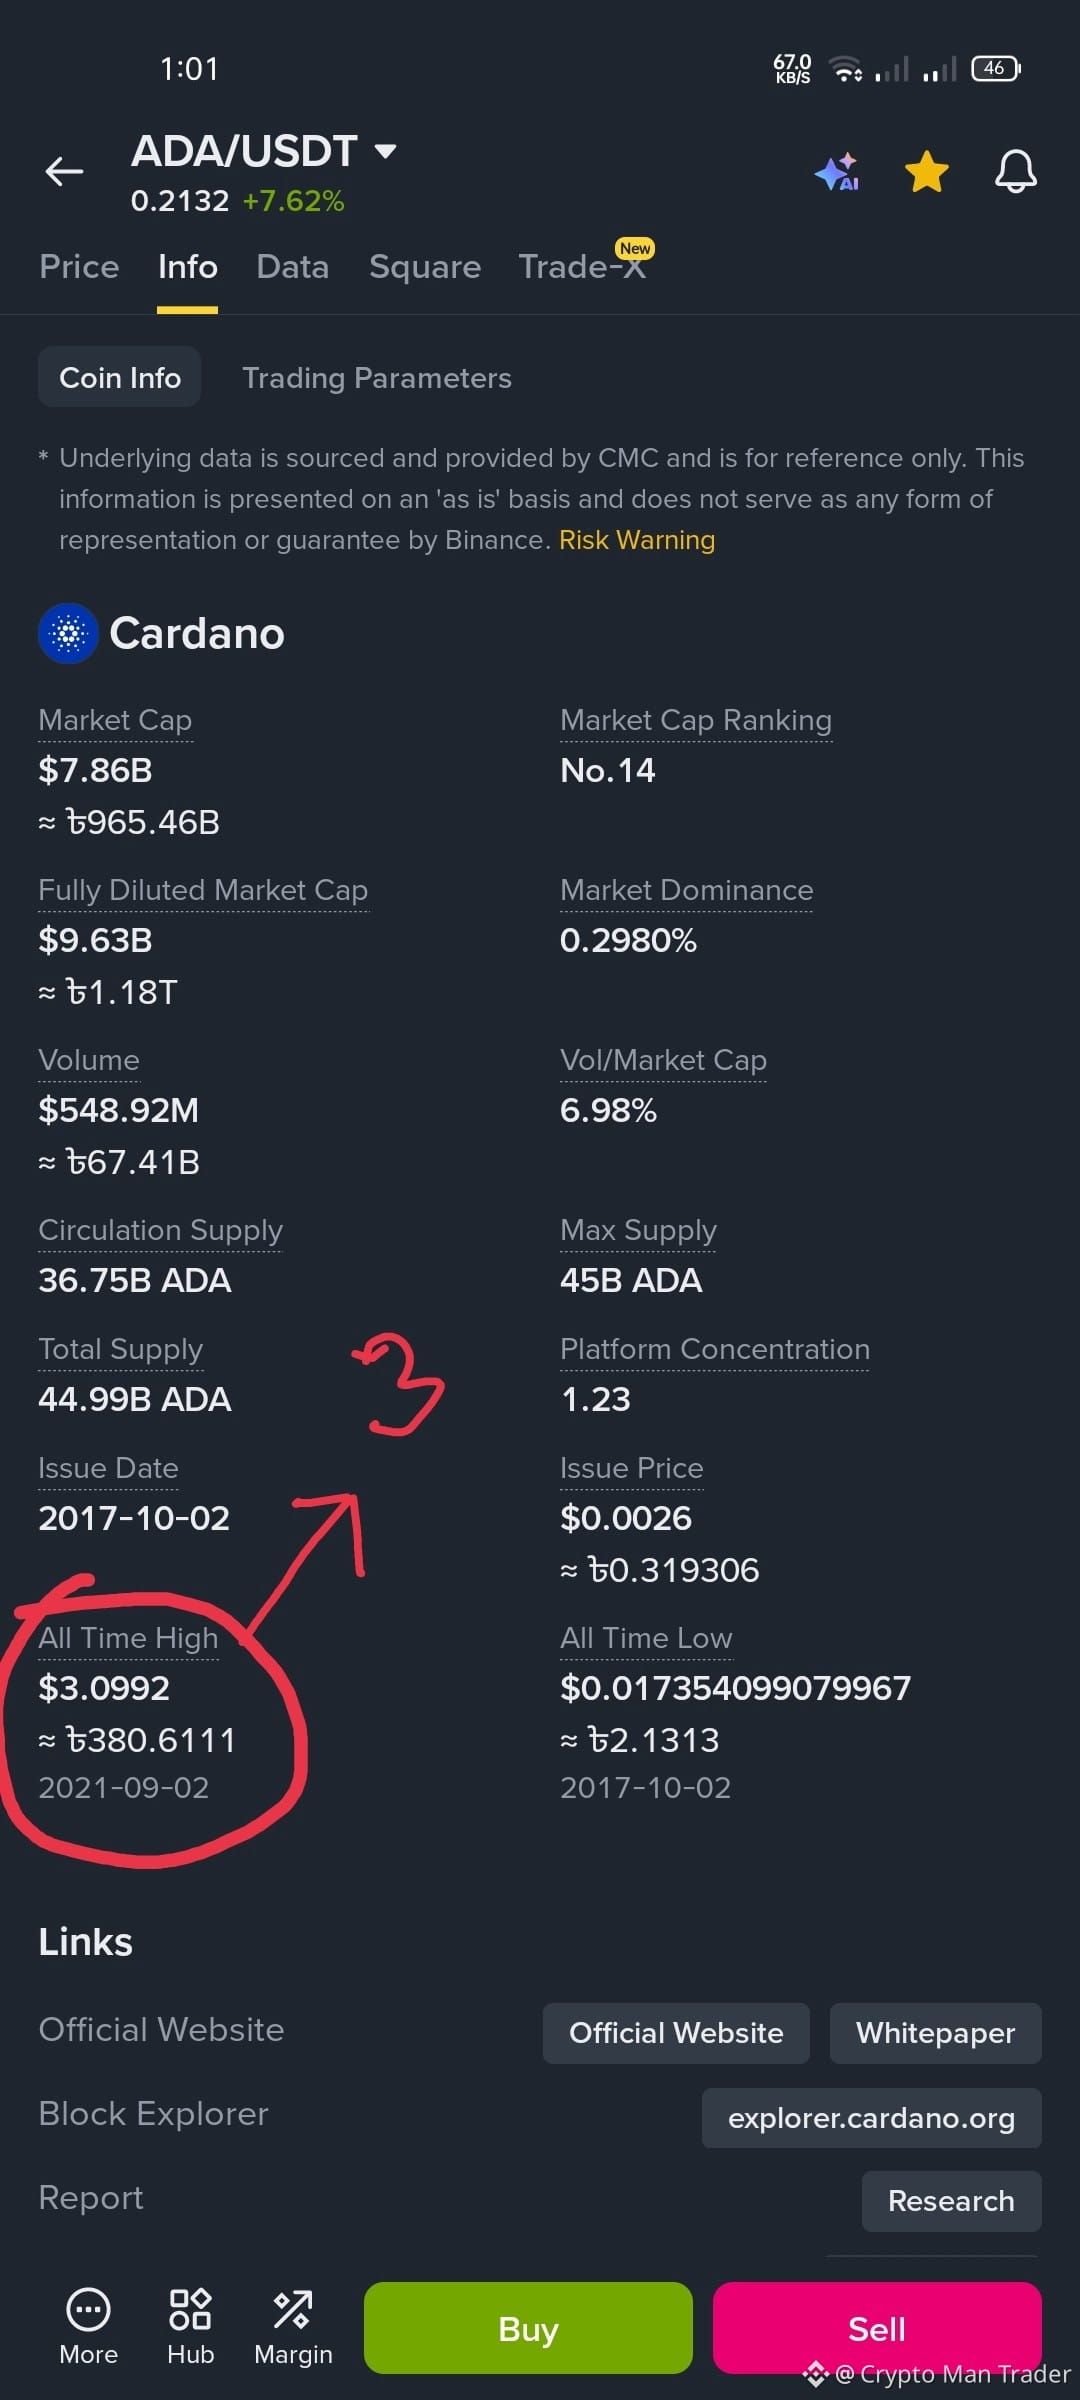Open price alert bell icon
This screenshot has width=1080, height=2400.
[x=1015, y=171]
